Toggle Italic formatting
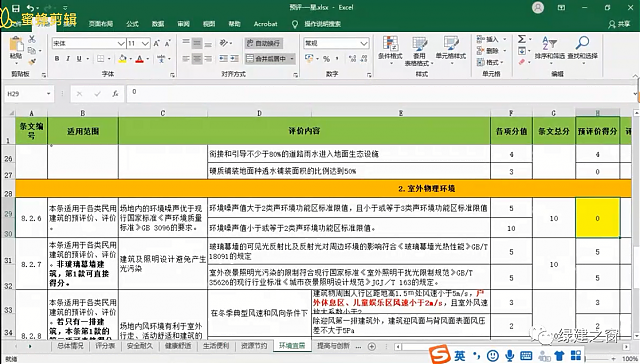This screenshot has width=640, height=364. coord(68,59)
